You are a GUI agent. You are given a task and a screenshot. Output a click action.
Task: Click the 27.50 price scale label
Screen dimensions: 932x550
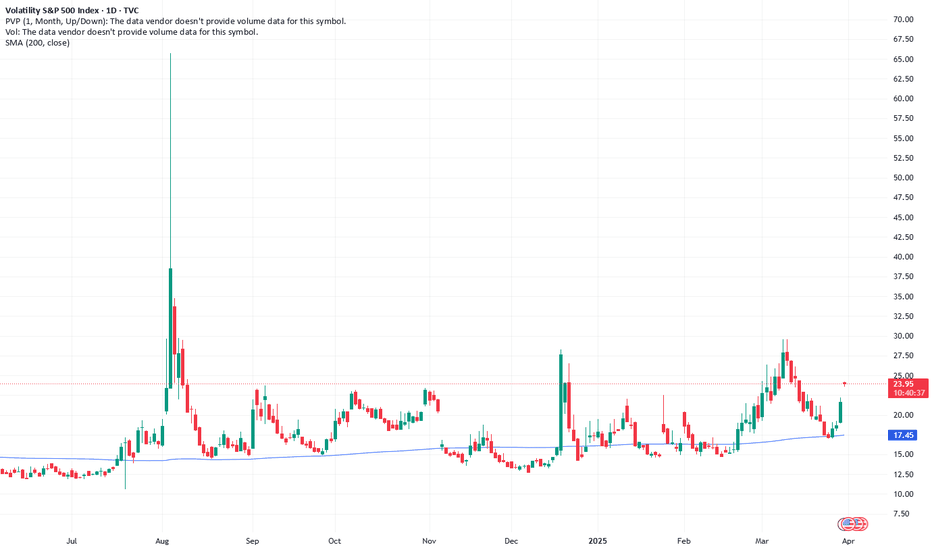(903, 356)
